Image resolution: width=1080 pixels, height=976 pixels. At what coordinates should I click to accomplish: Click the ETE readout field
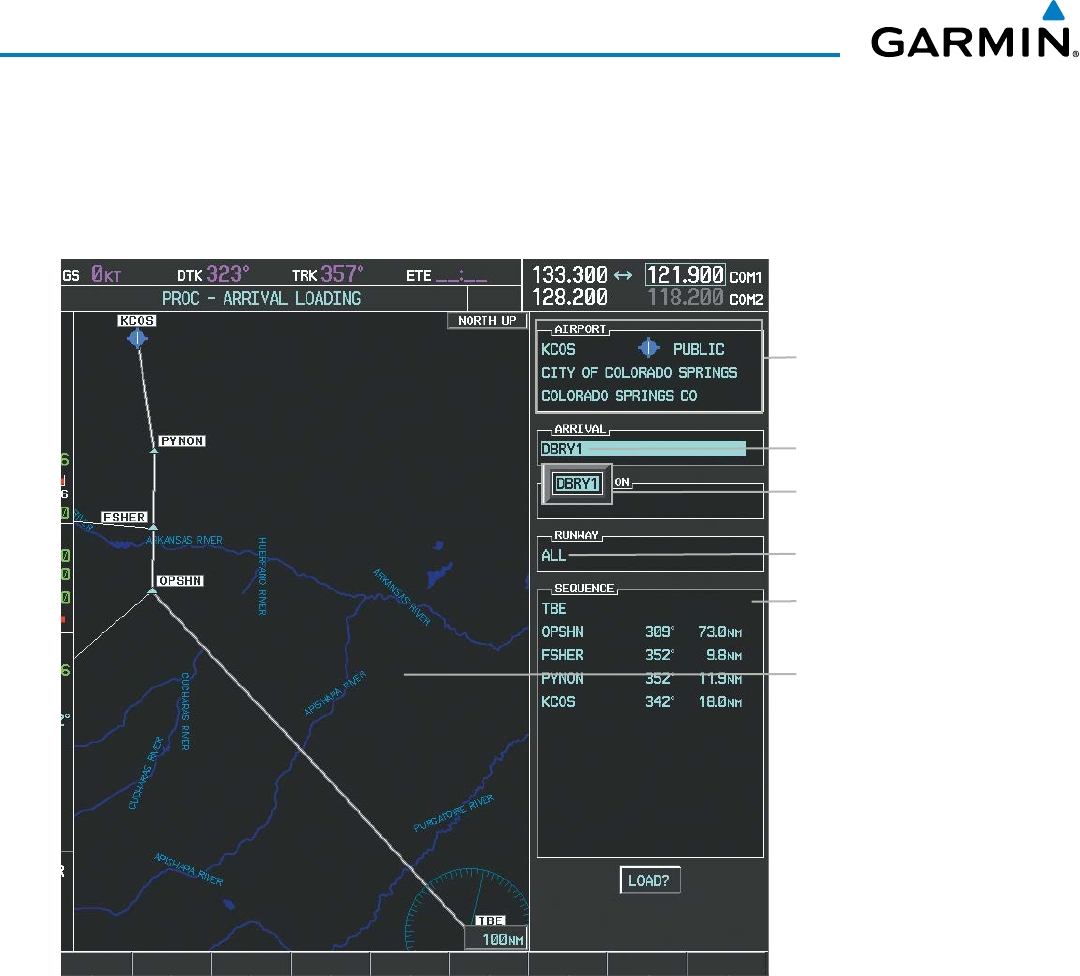(446, 276)
